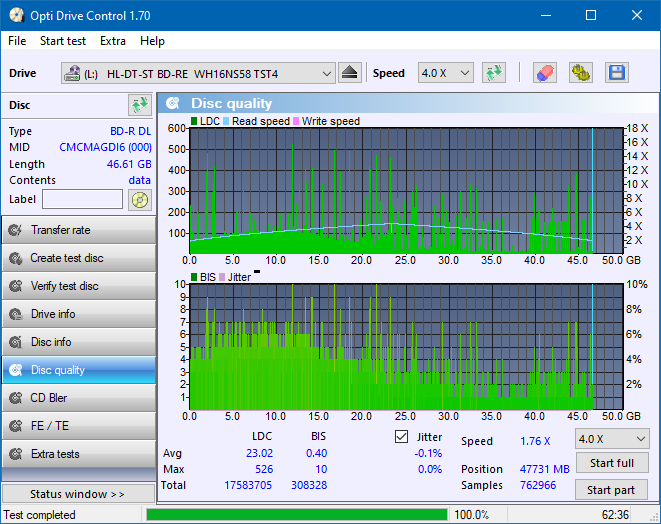Image resolution: width=661 pixels, height=524 pixels.
Task: Switch to FE / TE test
Action: click(x=79, y=426)
